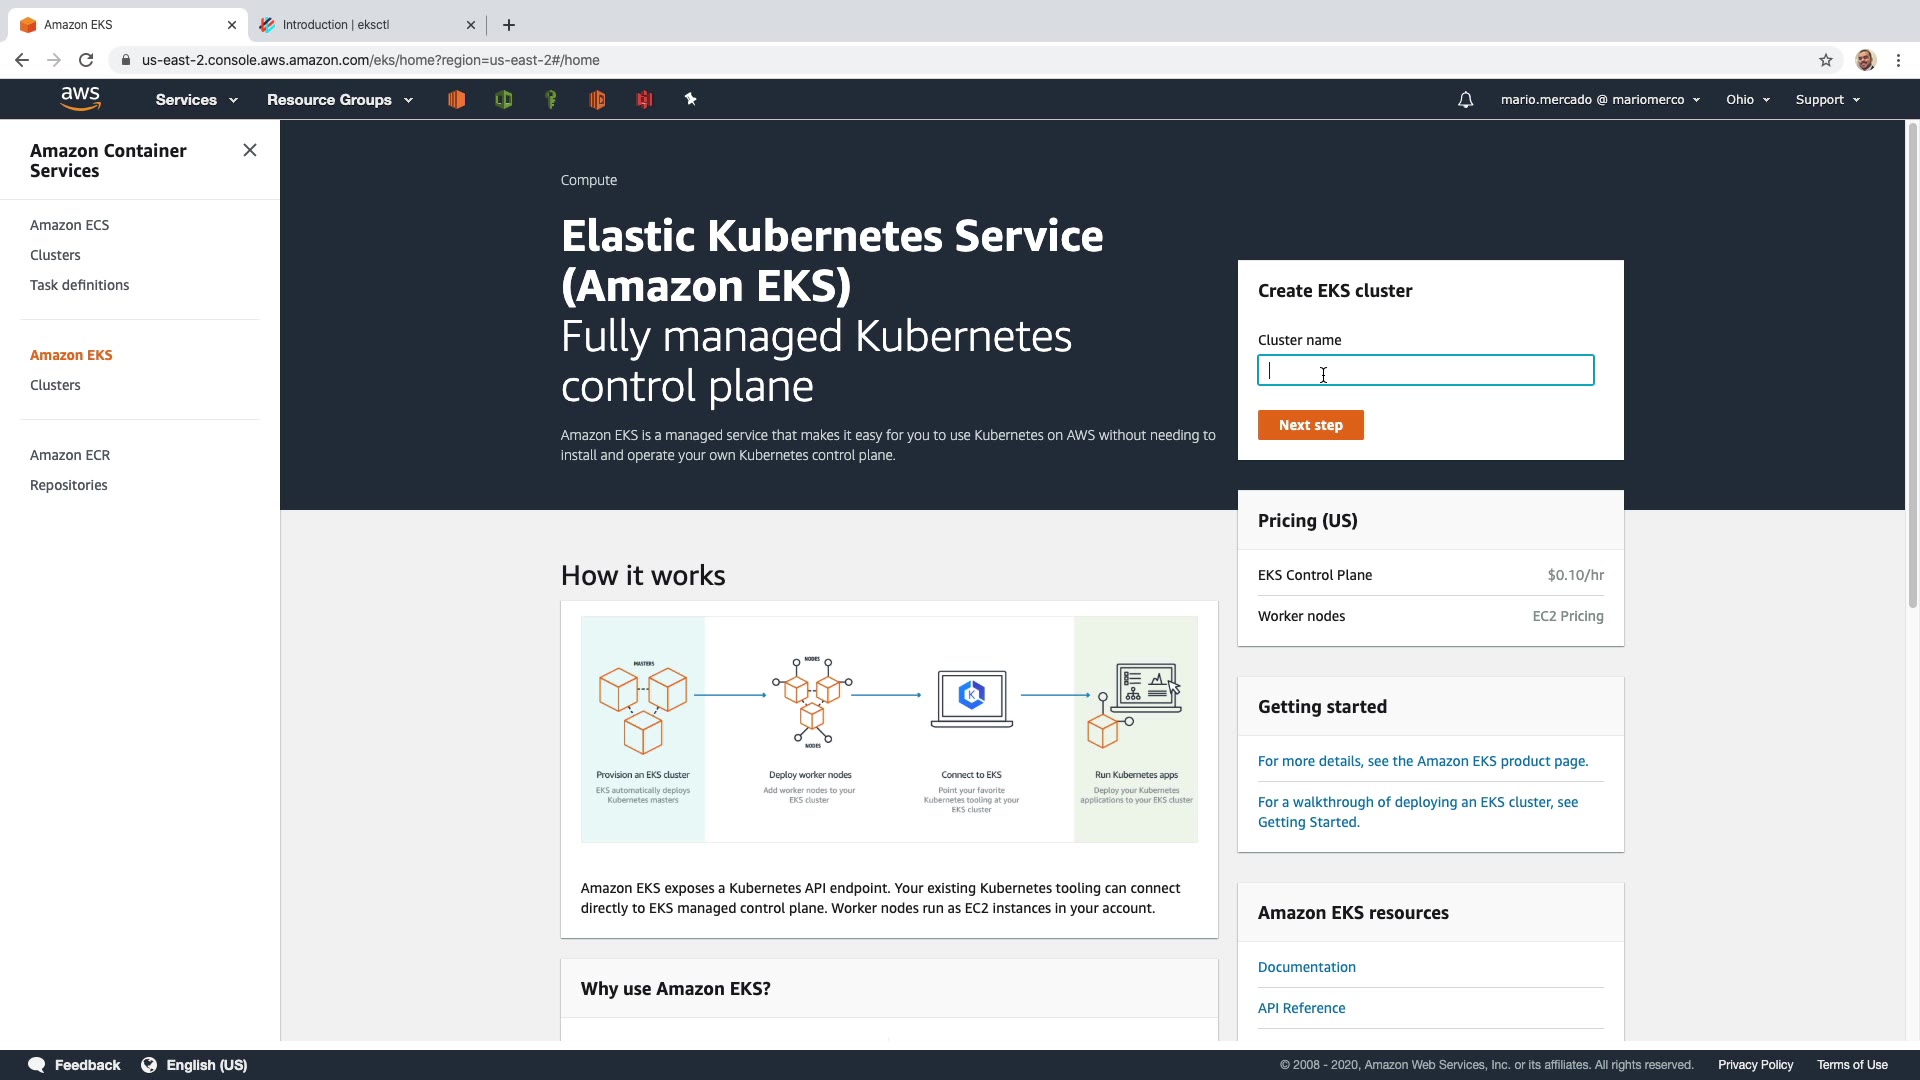
Task: Open the notifications bell icon
Action: (x=1465, y=99)
